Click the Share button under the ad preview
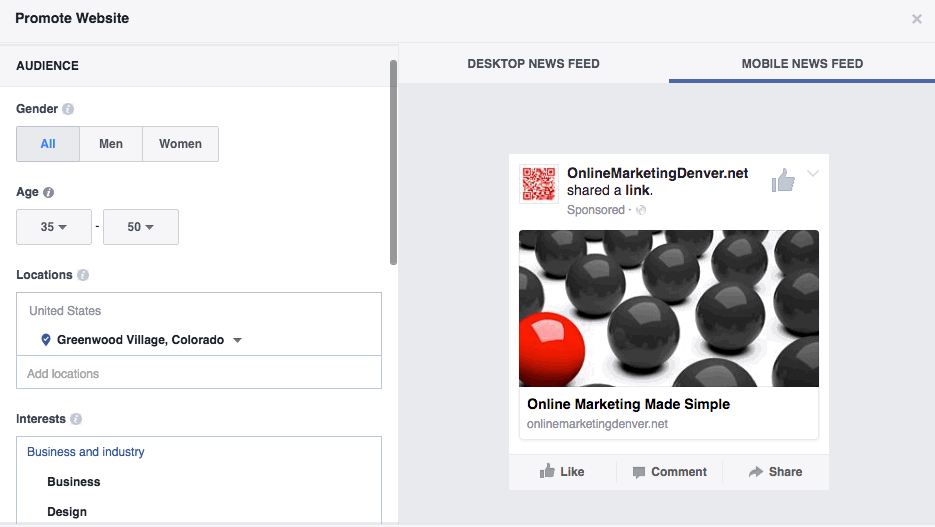 tap(775, 472)
